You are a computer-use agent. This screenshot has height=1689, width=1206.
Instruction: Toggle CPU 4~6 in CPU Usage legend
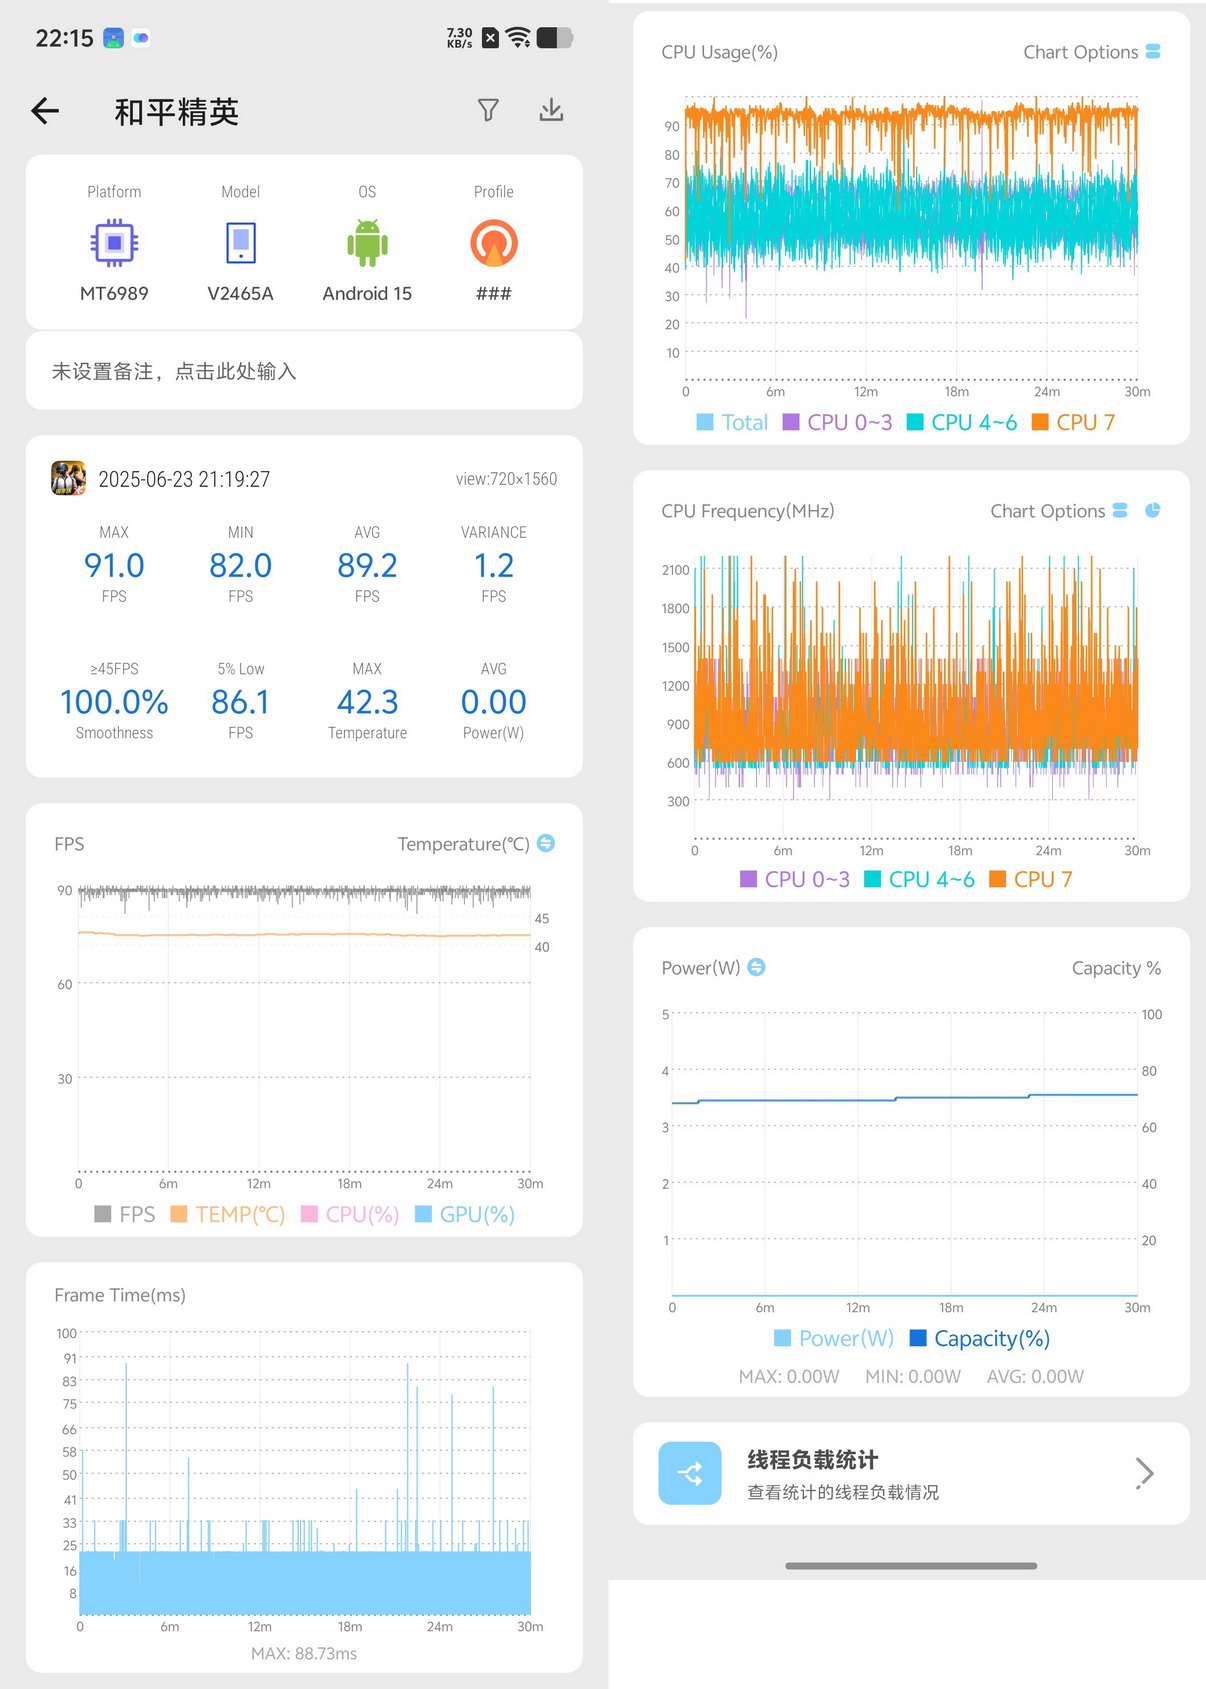coord(962,422)
